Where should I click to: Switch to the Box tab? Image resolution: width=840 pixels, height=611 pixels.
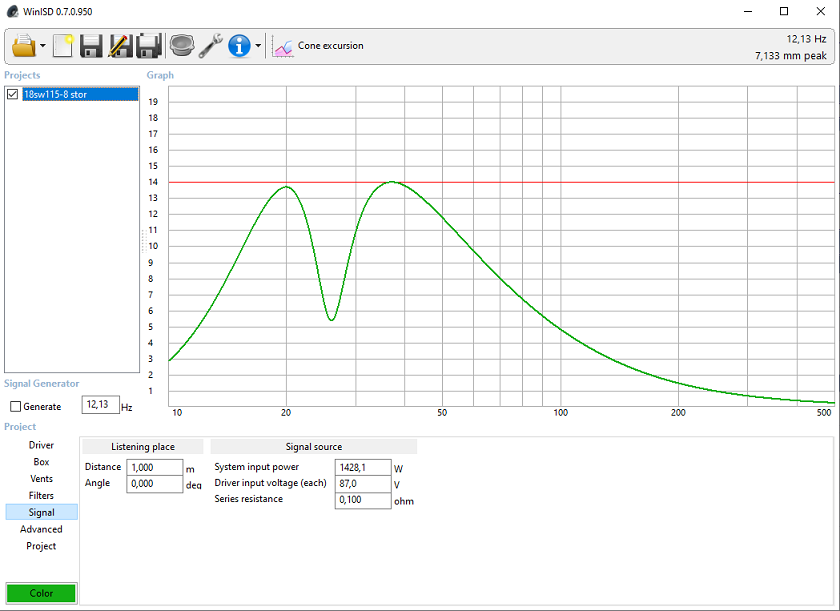[41, 462]
